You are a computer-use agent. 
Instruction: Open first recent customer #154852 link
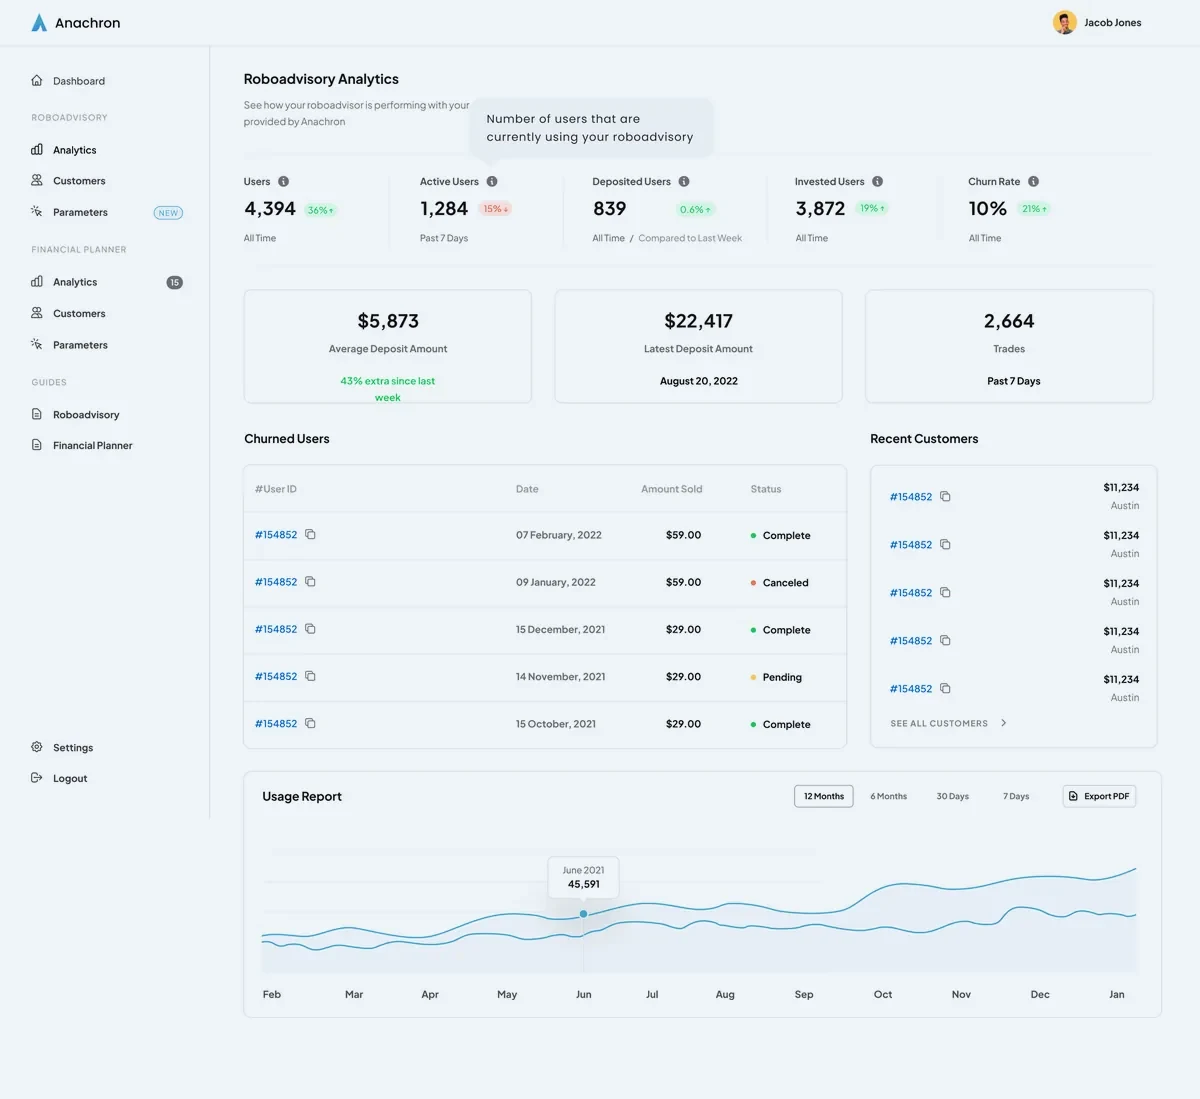(911, 497)
